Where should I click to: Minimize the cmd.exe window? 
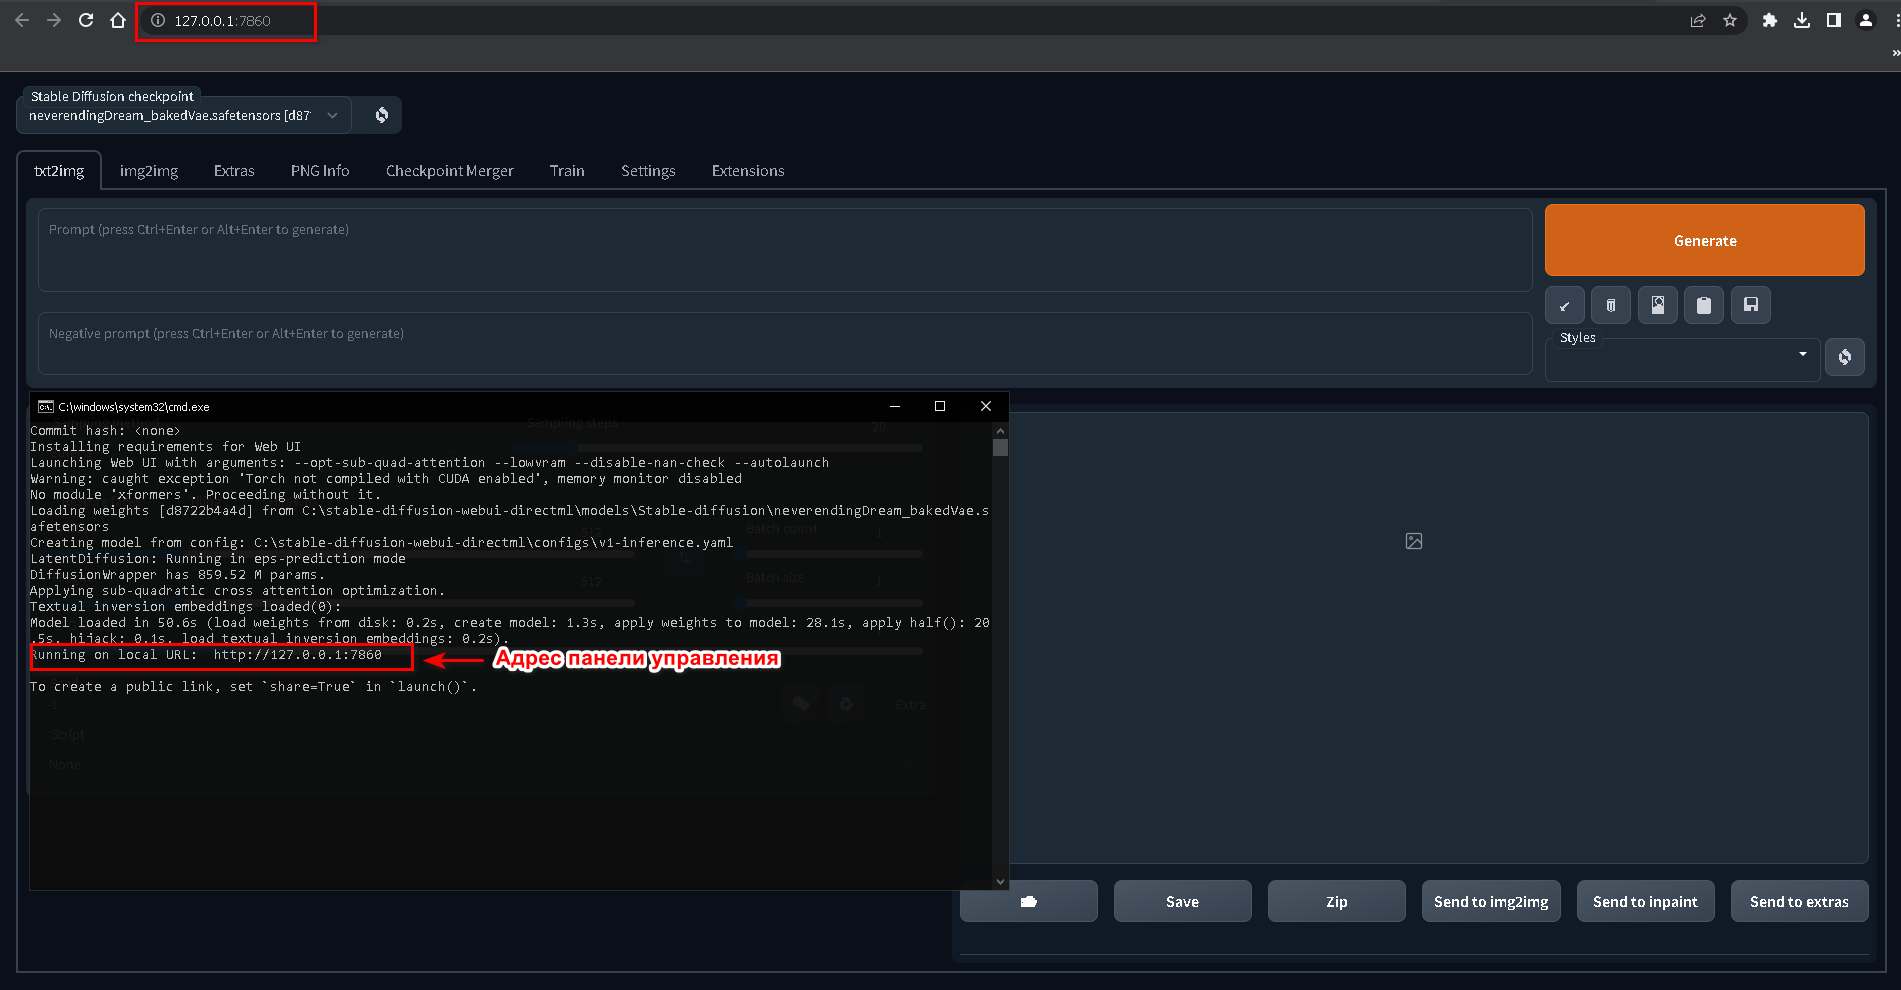[895, 406]
